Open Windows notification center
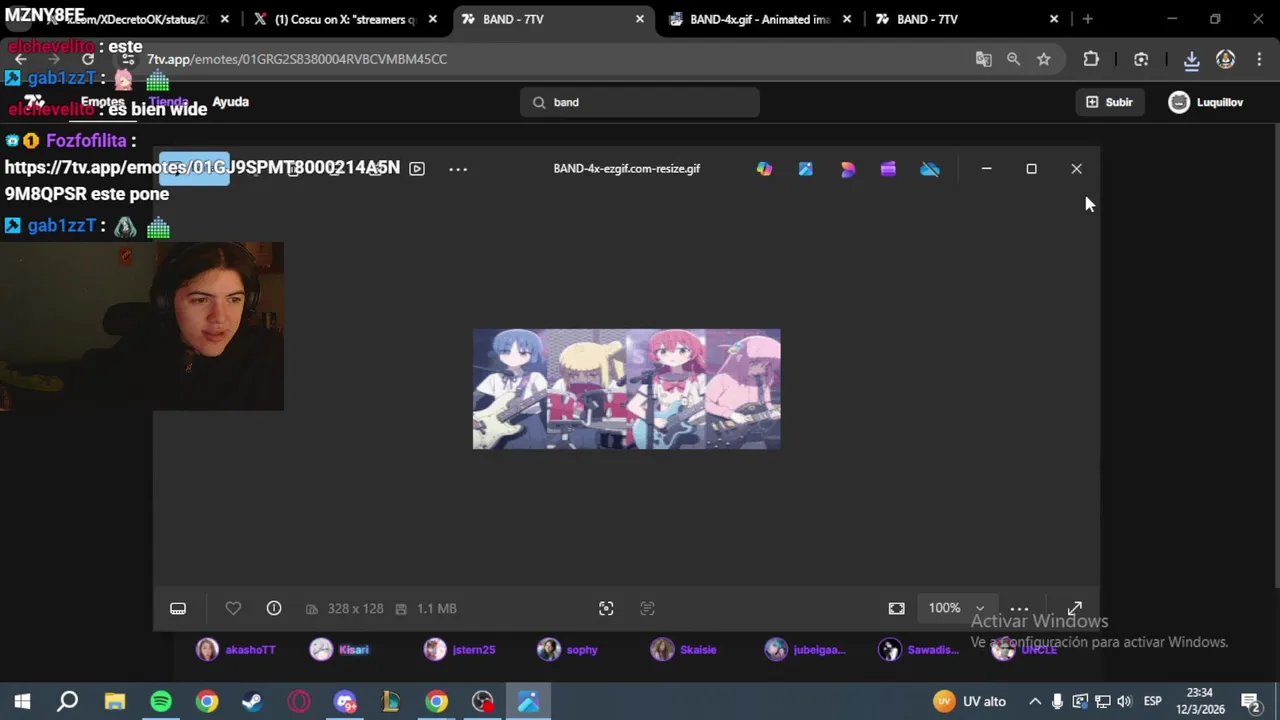The image size is (1280, 720). click(x=1250, y=701)
